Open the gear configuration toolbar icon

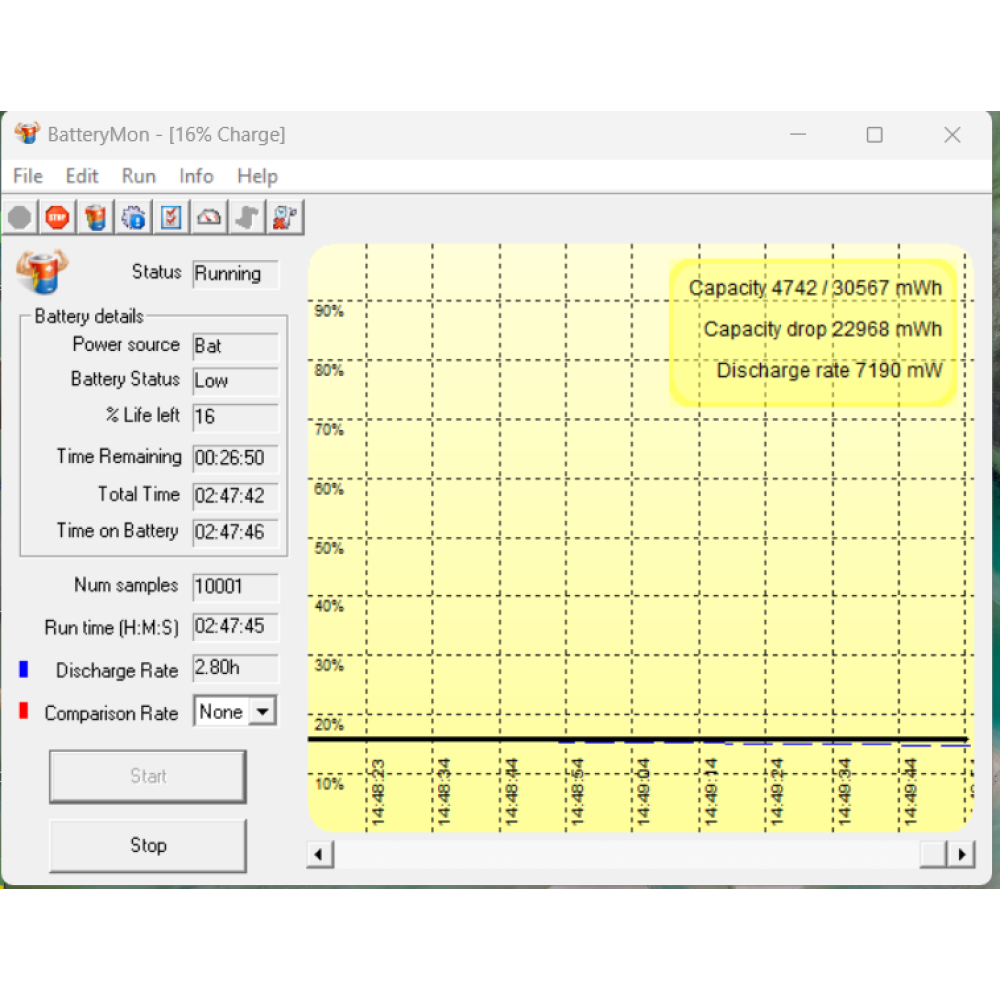(133, 217)
